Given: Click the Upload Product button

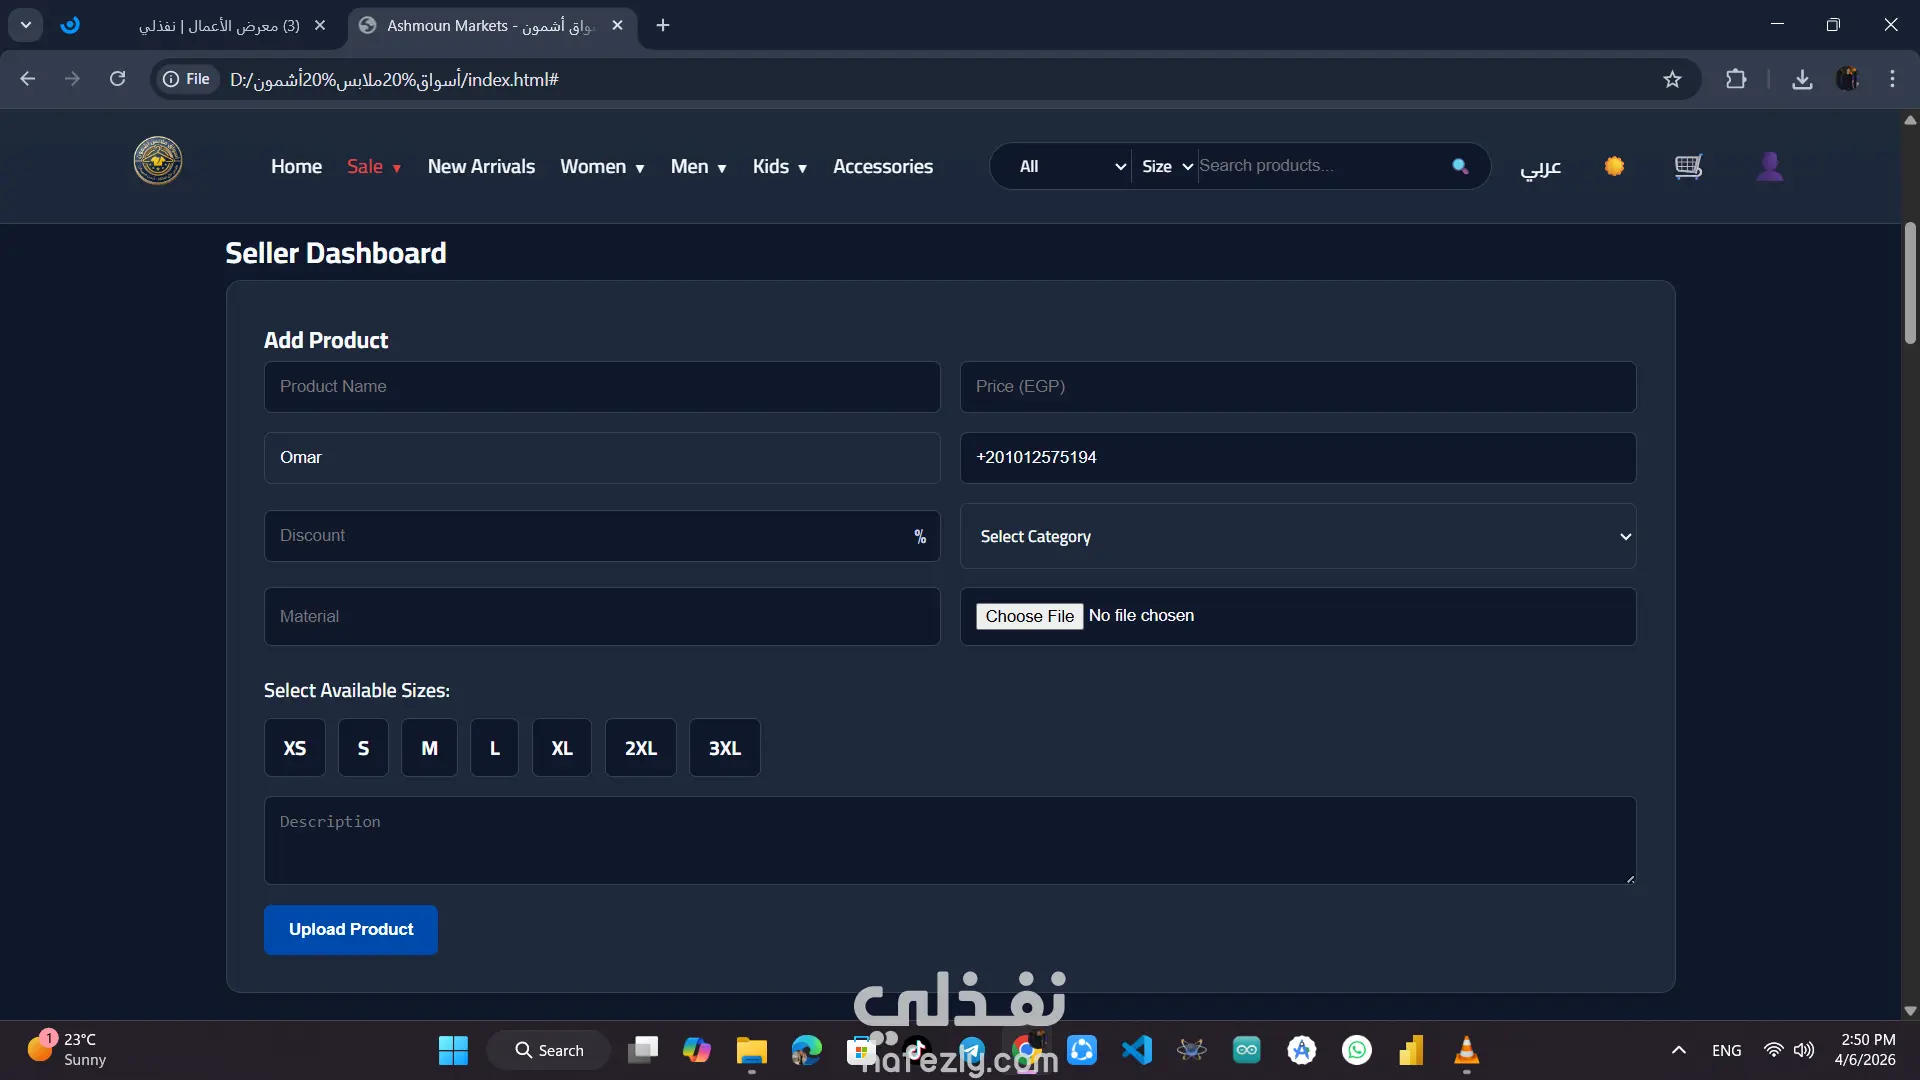Looking at the screenshot, I should pyautogui.click(x=350, y=930).
